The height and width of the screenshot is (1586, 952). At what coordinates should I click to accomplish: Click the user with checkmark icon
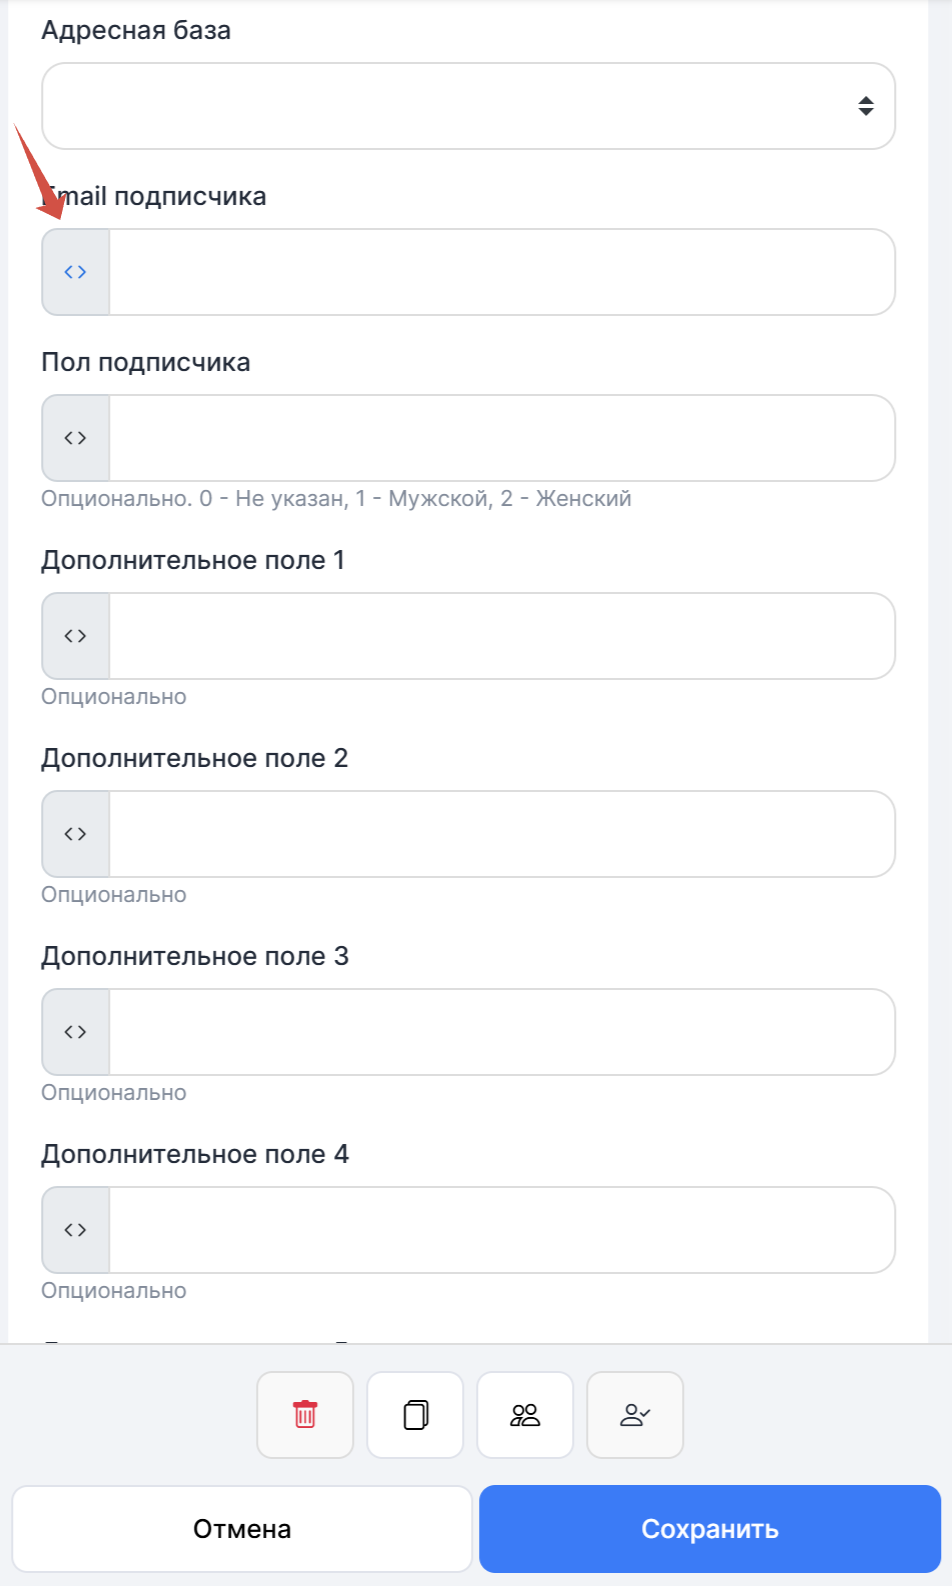tap(635, 1414)
